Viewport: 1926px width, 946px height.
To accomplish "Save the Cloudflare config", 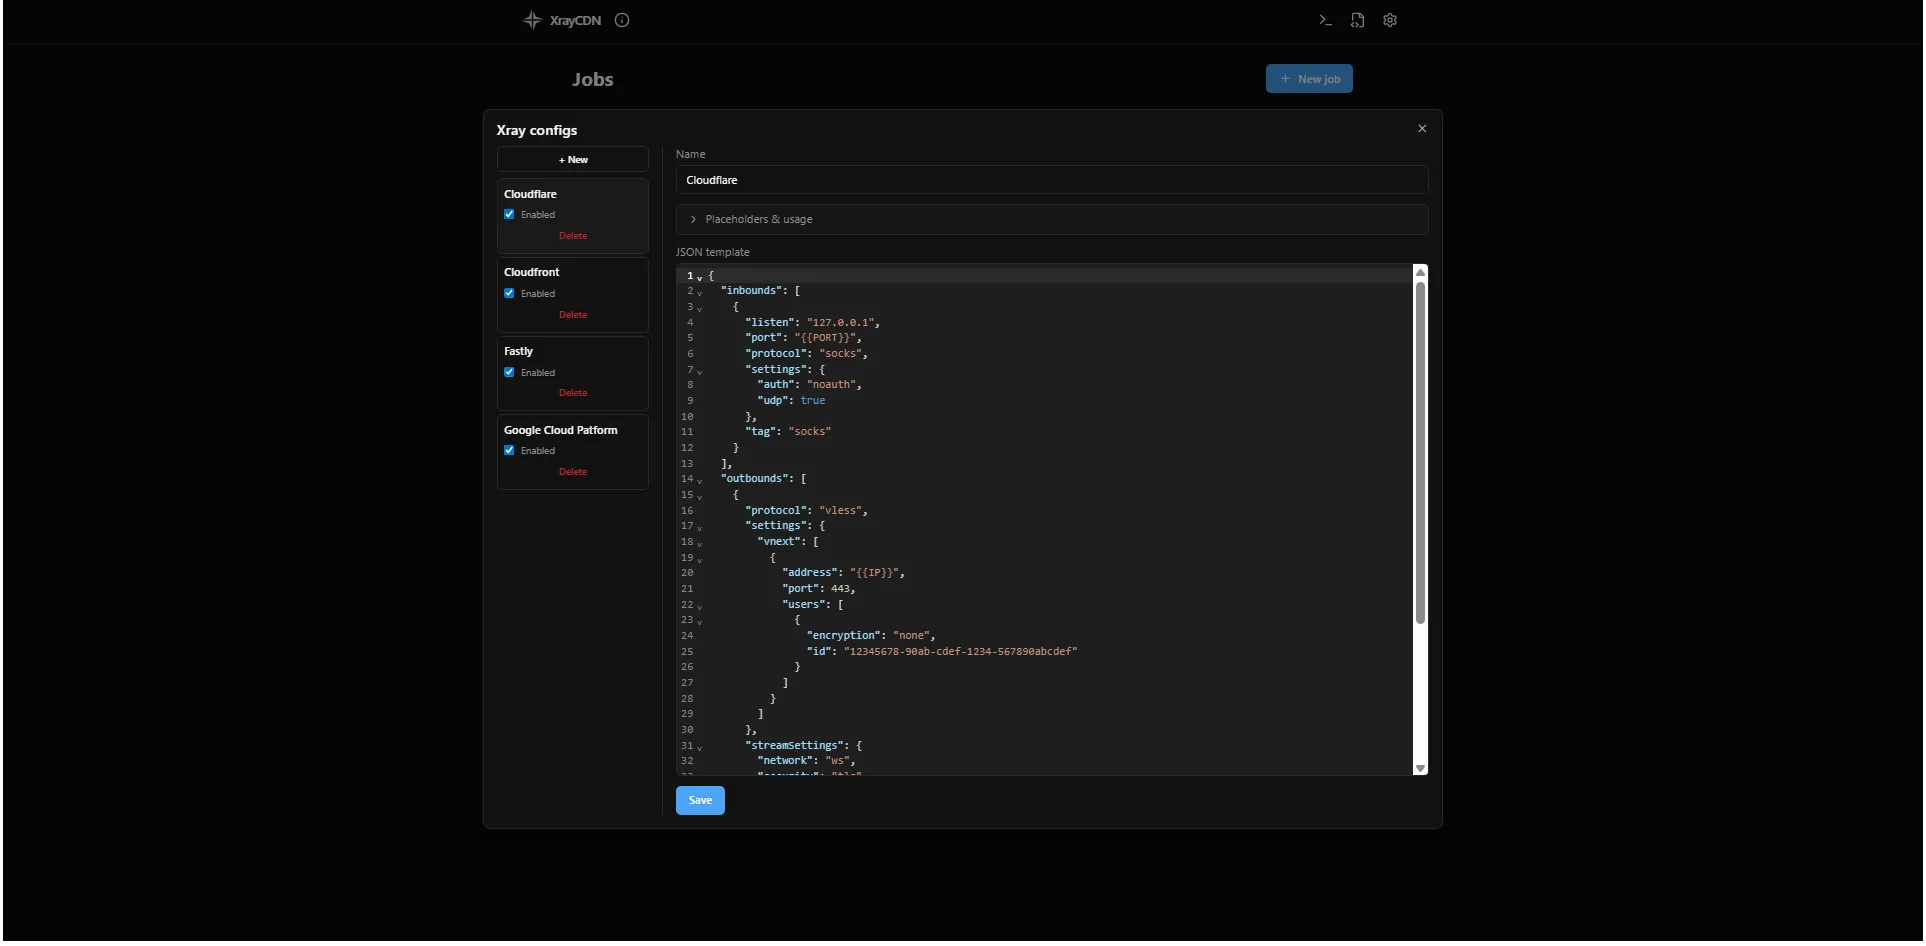I will 700,801.
